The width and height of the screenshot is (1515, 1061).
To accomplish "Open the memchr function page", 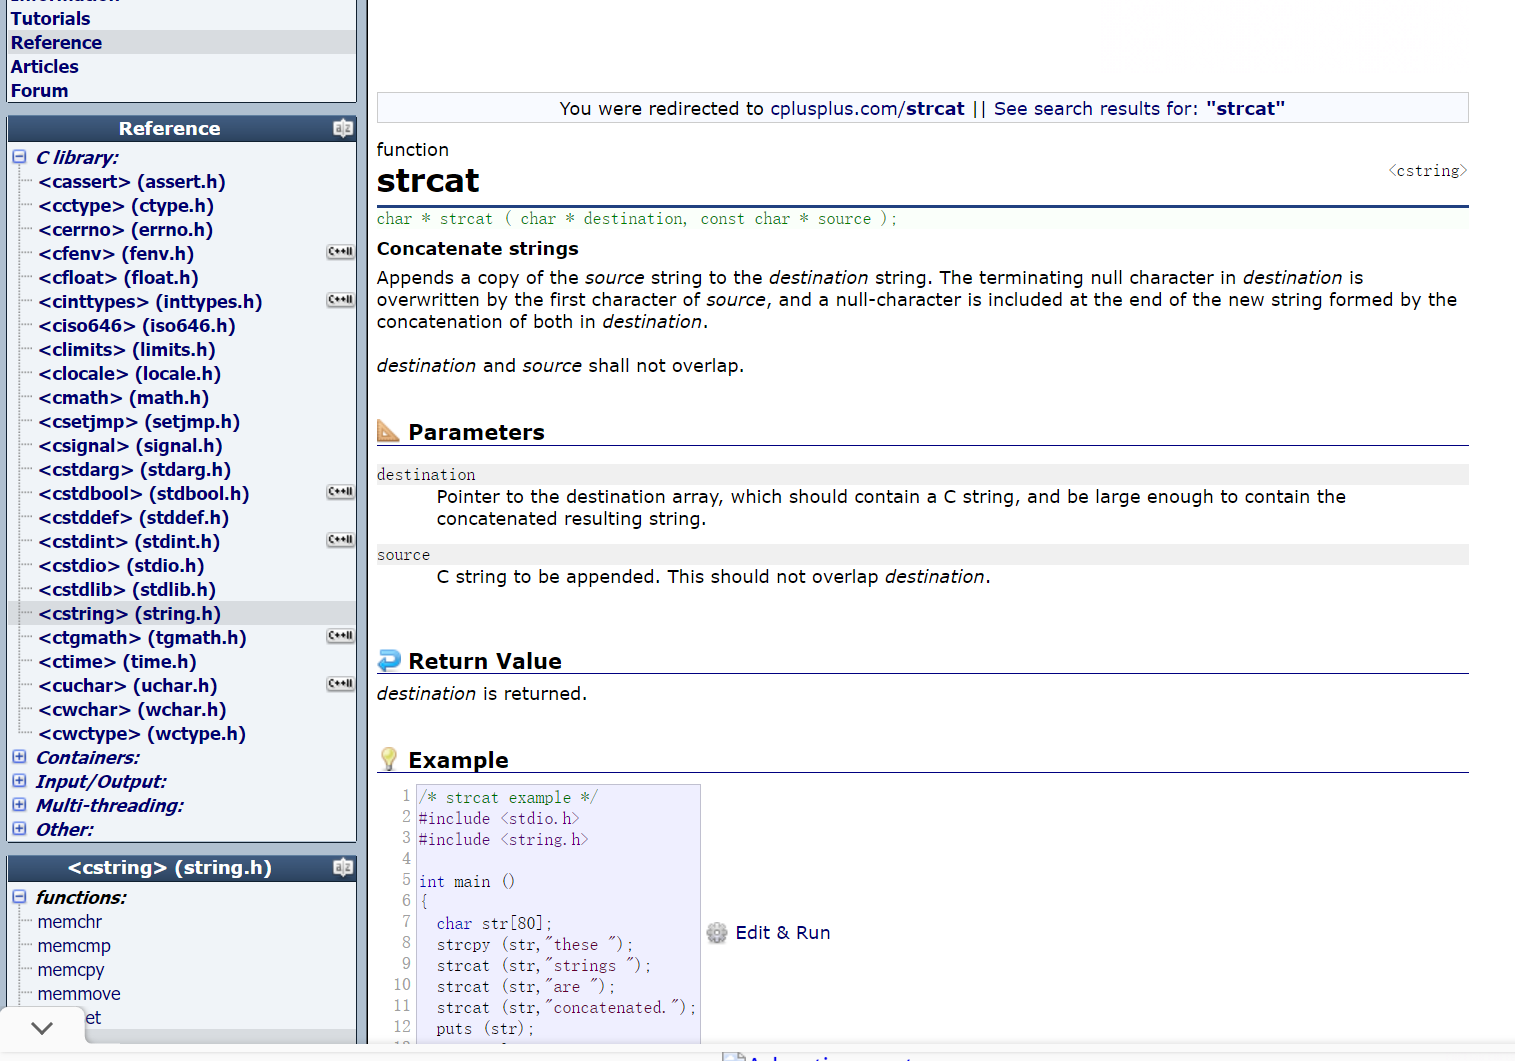I will coord(70,921).
